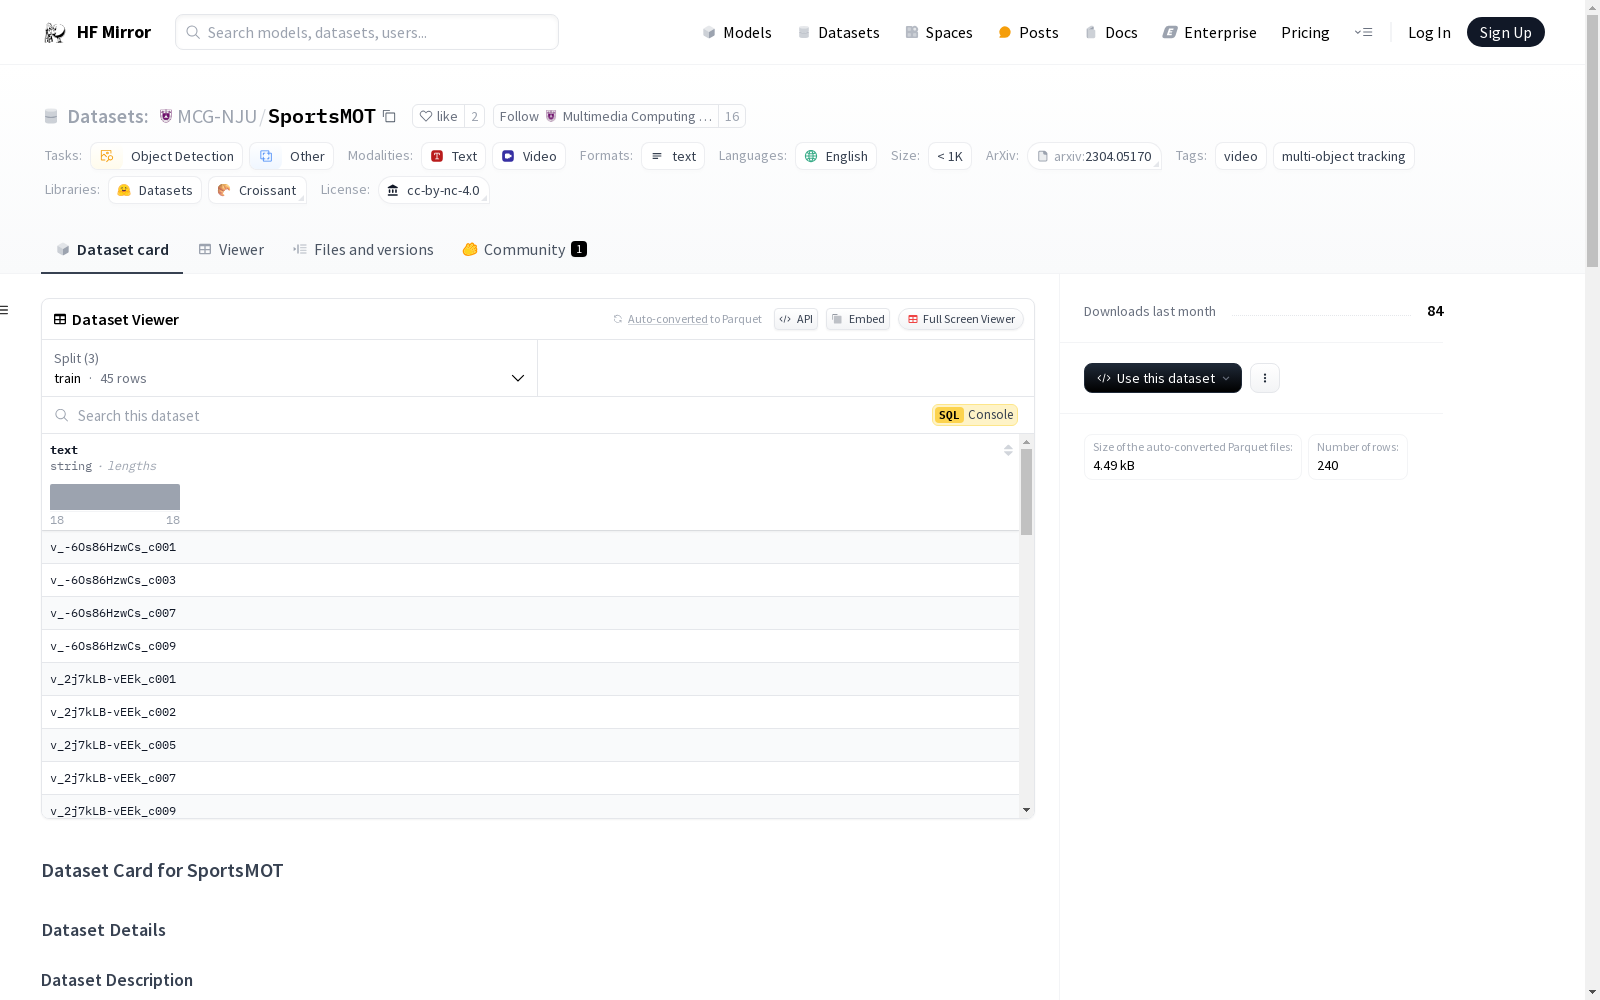
Task: Switch to the Dataset card tab
Action: [x=112, y=250]
